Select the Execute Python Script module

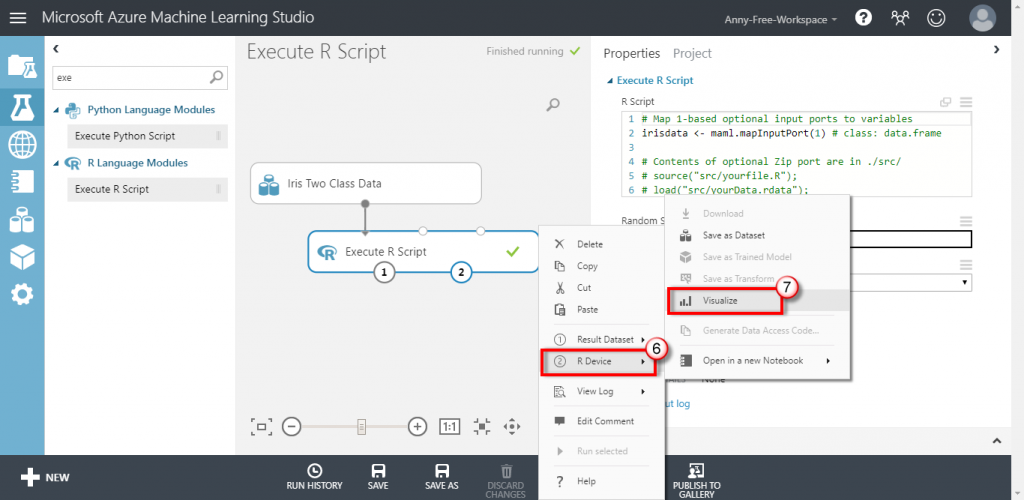[x=147, y=136]
